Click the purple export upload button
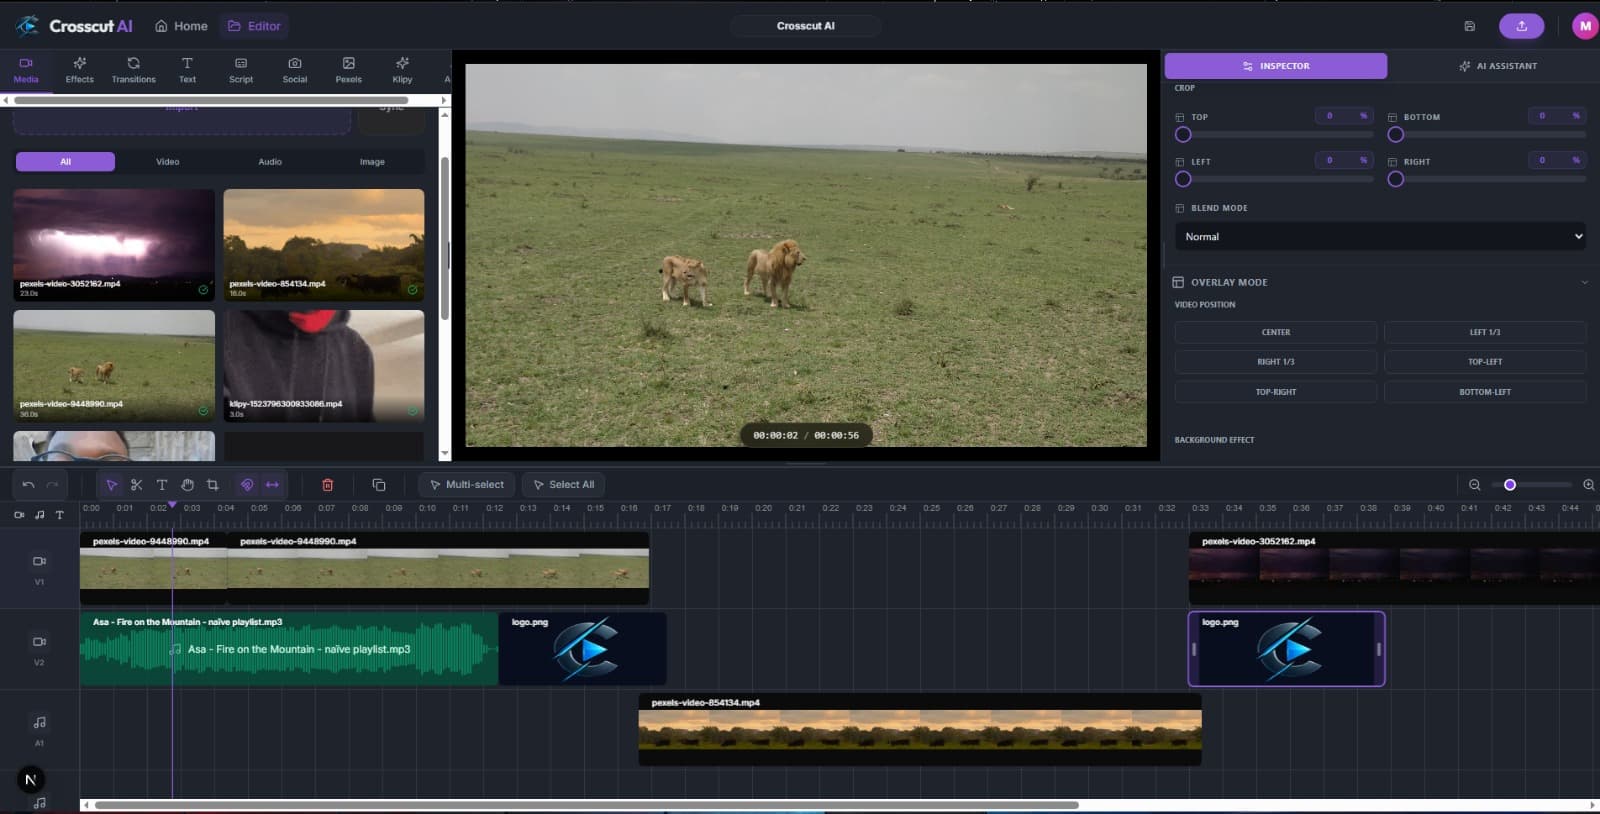1600x814 pixels. pos(1521,26)
